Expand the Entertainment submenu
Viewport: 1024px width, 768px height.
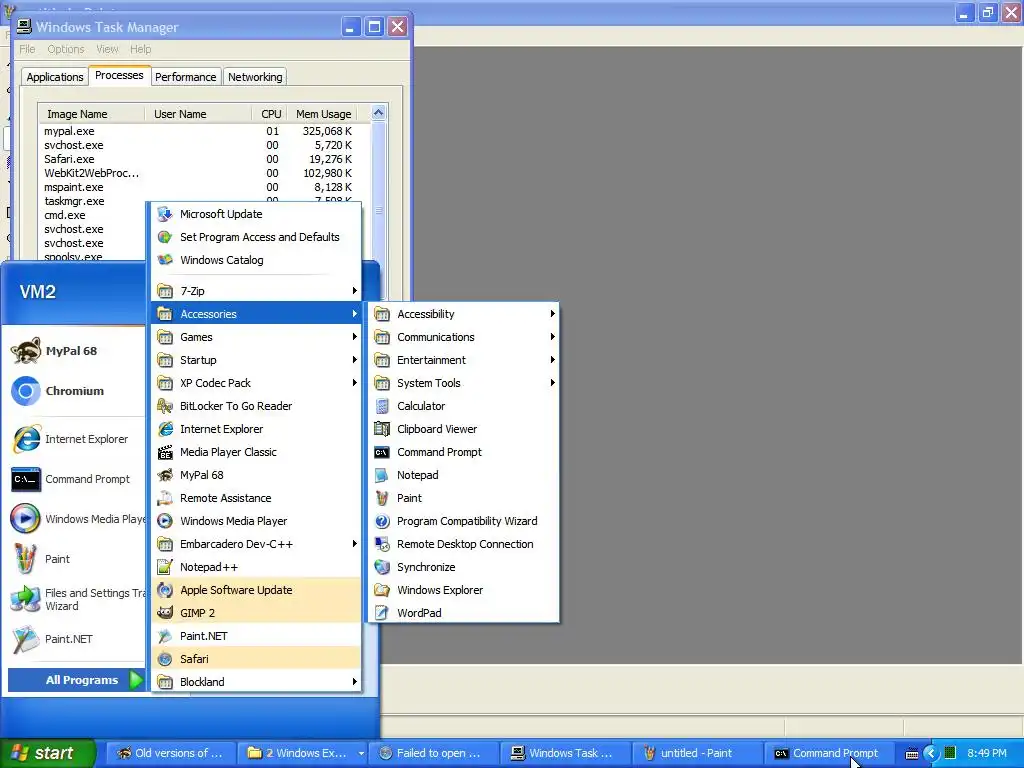click(464, 360)
